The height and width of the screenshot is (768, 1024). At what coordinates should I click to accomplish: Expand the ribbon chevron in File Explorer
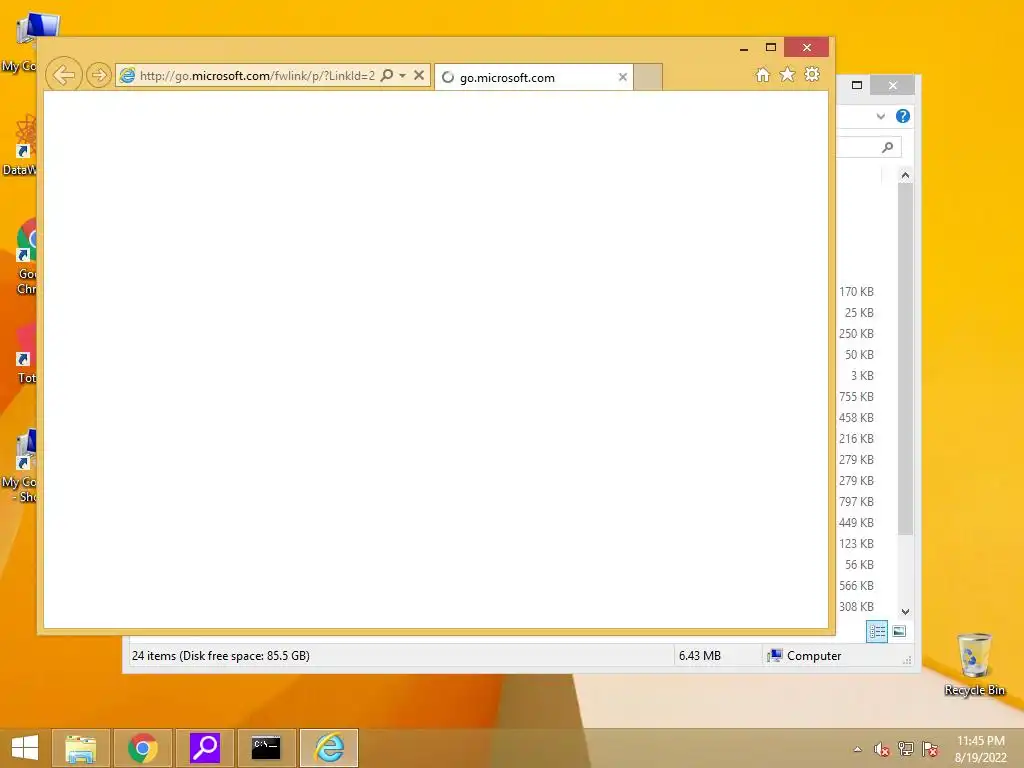pos(880,116)
